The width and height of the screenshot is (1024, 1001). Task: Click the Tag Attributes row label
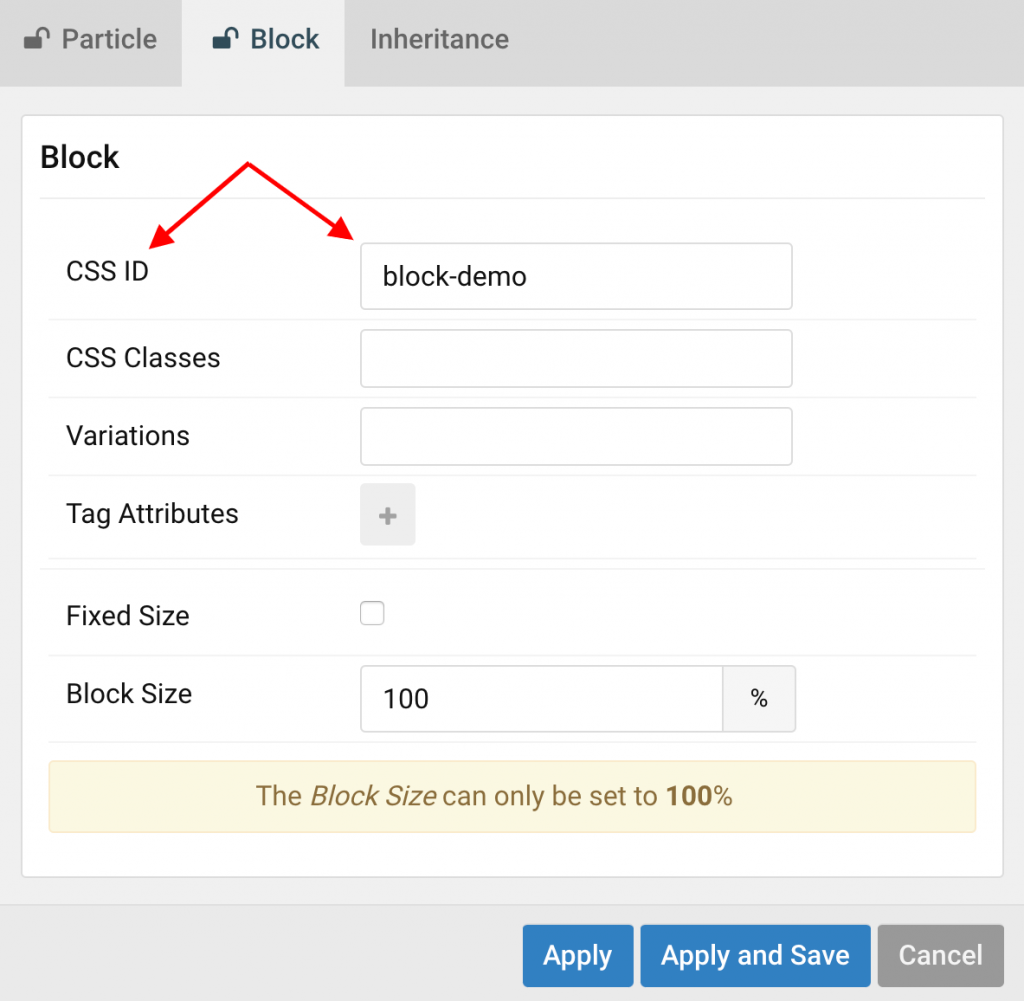pos(152,514)
